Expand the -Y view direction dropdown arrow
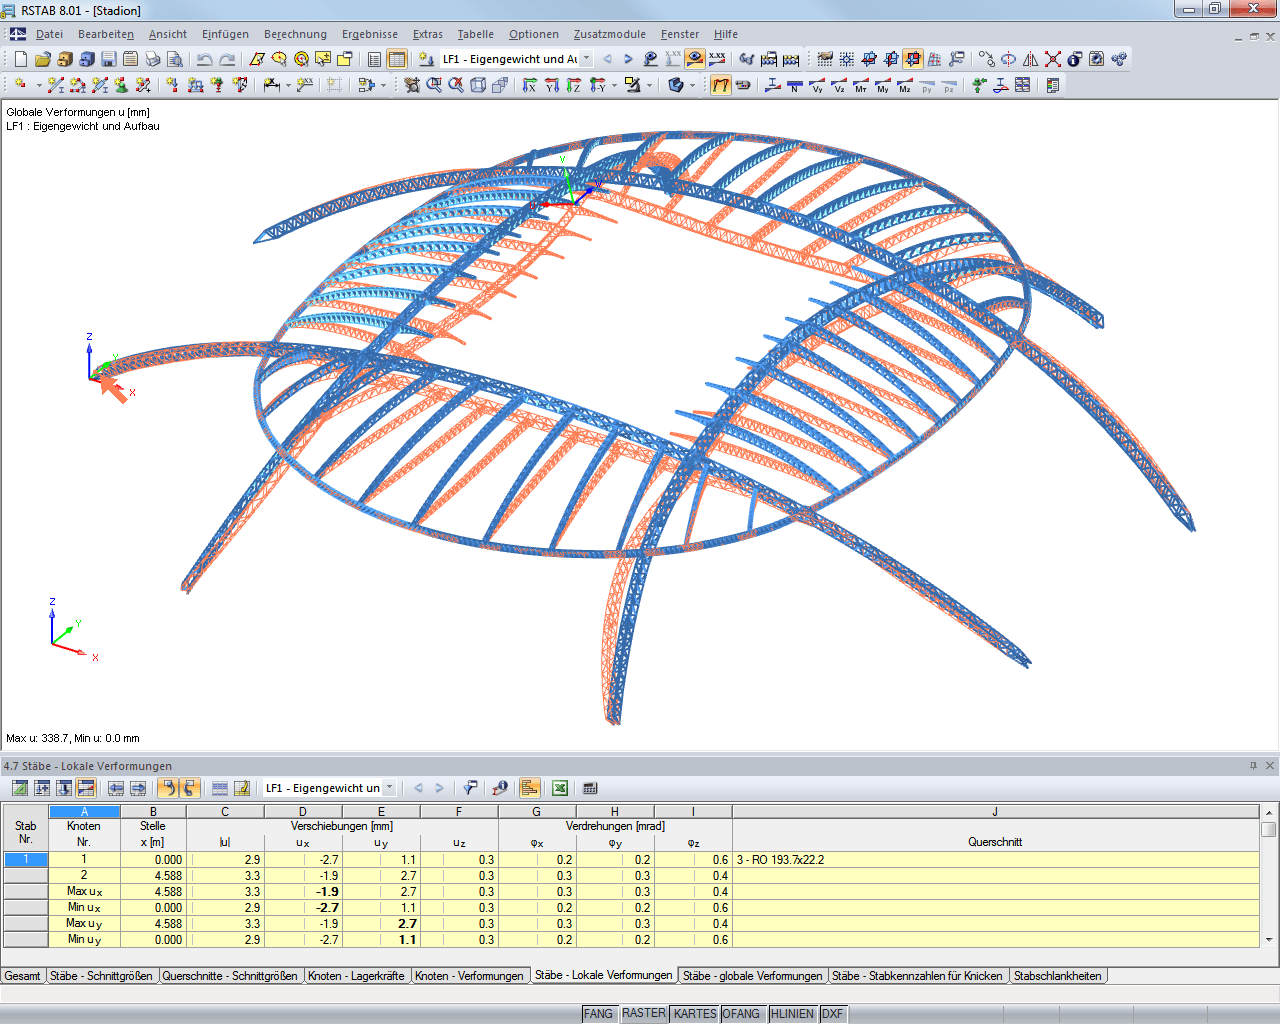1280x1024 pixels. tap(614, 85)
